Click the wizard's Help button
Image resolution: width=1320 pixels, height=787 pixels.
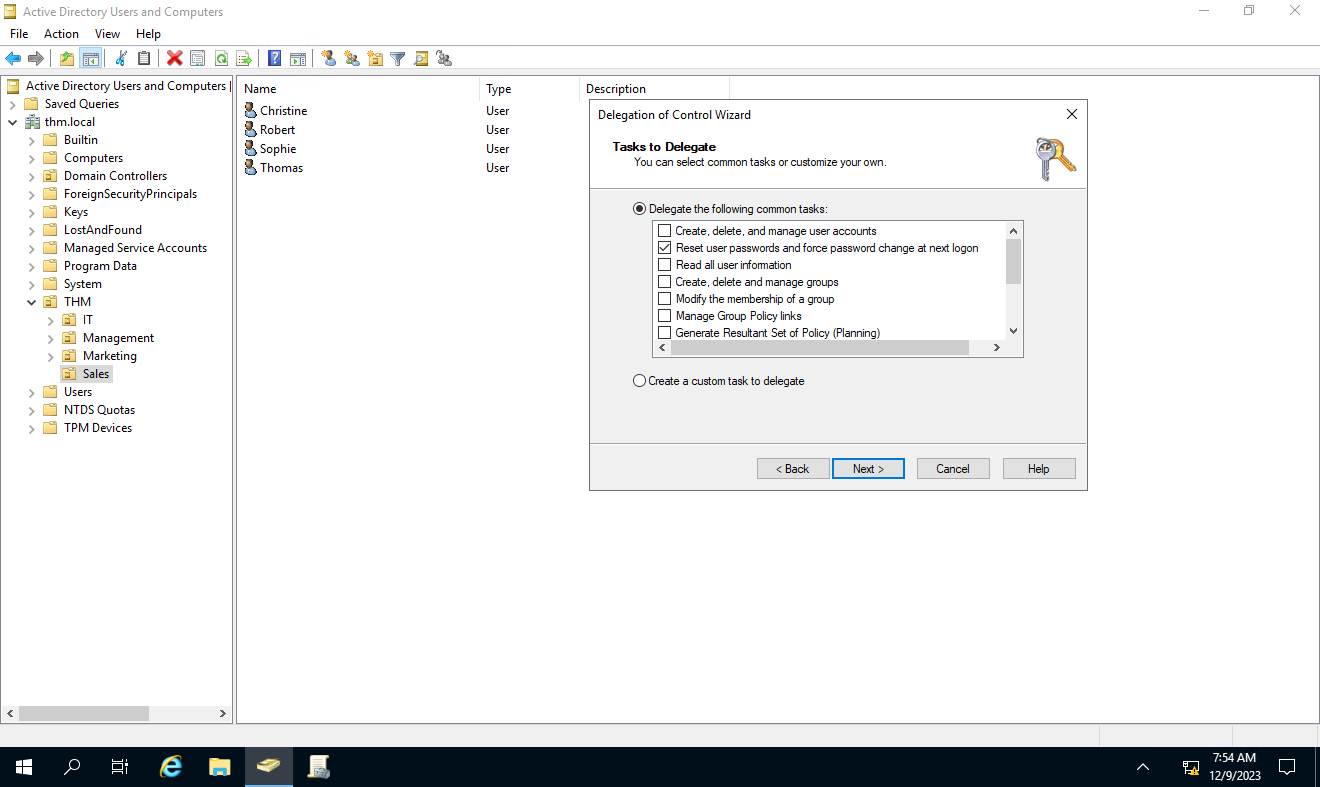pos(1039,468)
